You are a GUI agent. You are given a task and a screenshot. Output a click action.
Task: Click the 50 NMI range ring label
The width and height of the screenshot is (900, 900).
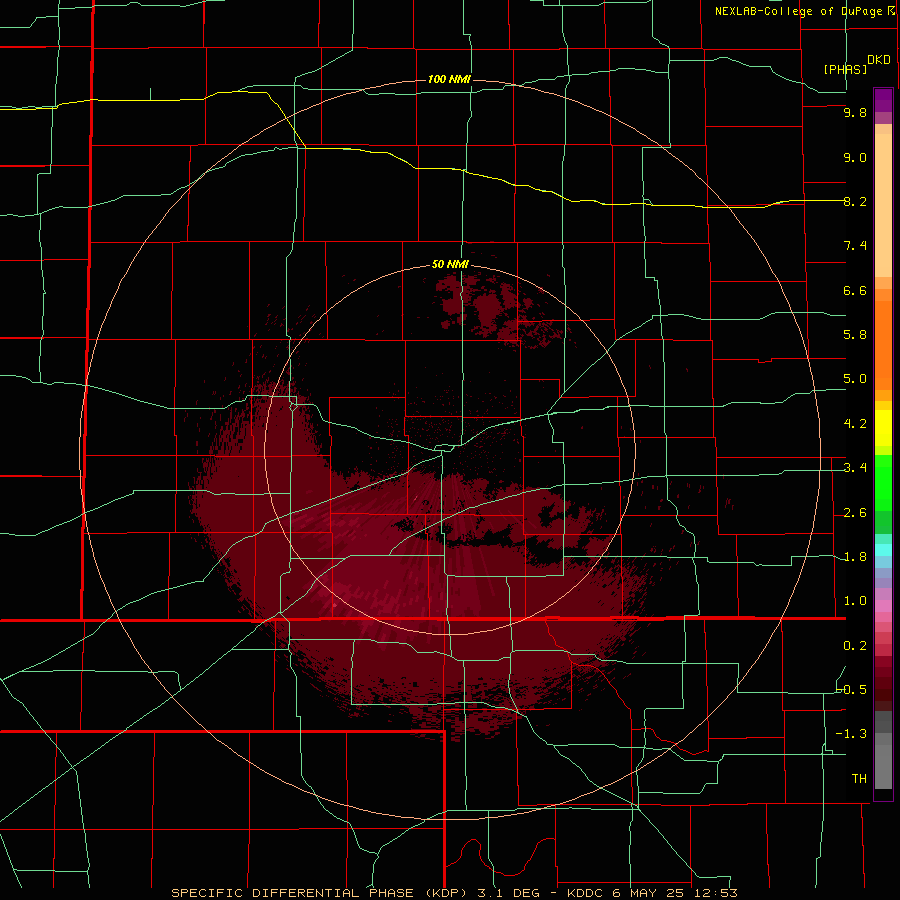pyautogui.click(x=450, y=264)
